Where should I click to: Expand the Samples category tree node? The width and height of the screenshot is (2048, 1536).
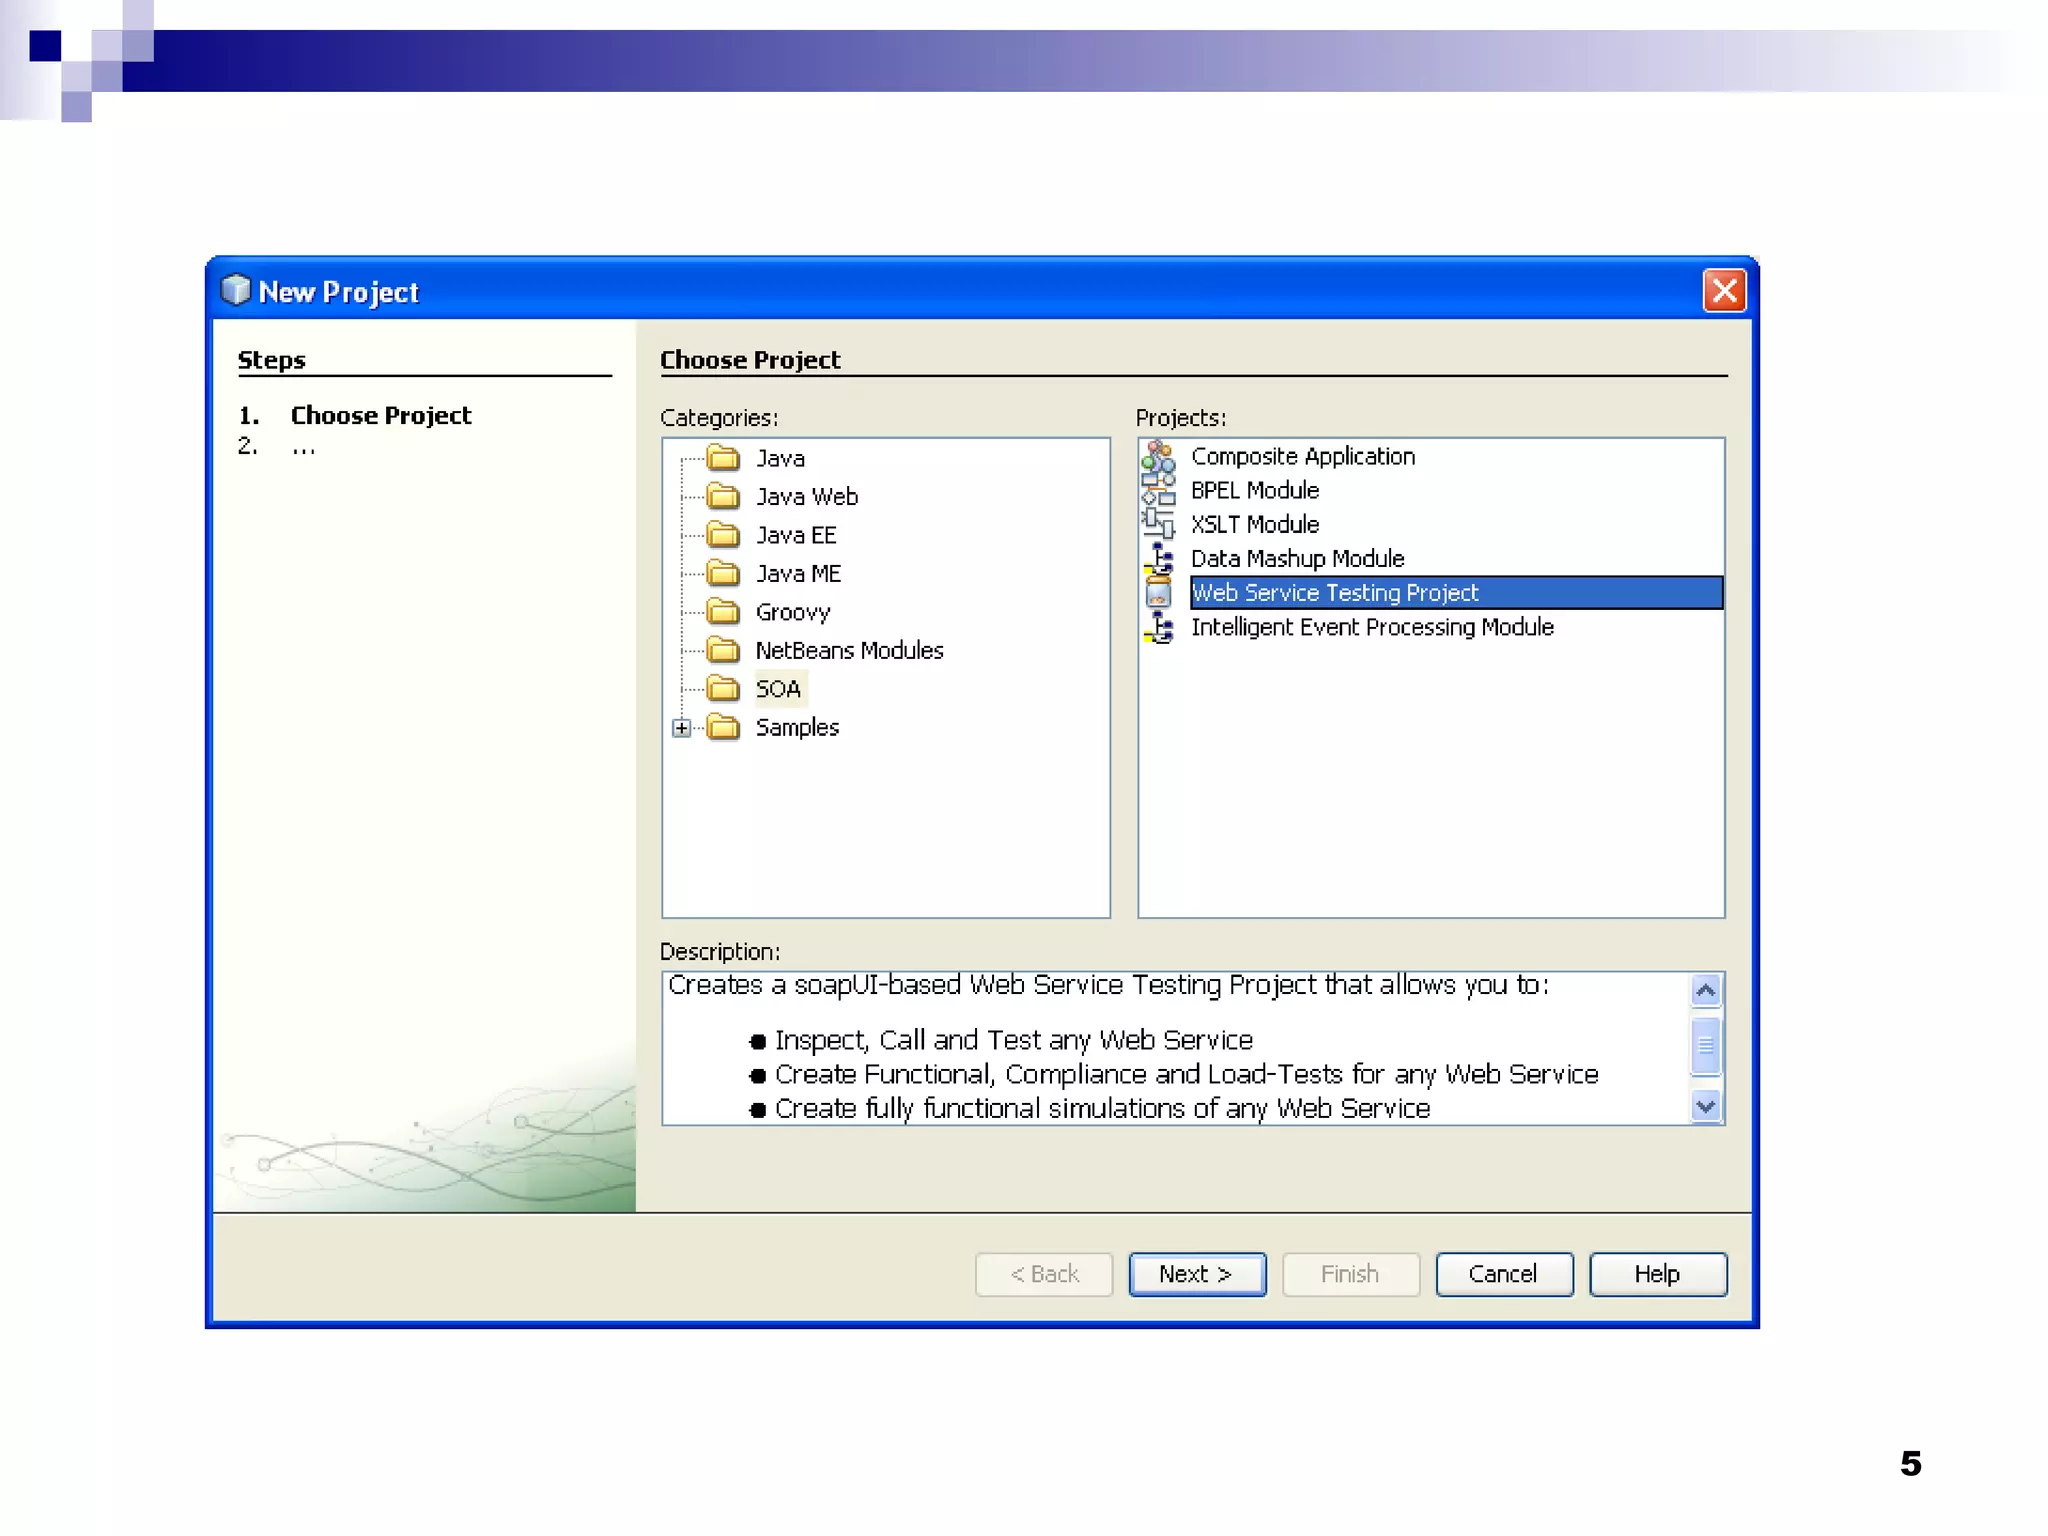(x=681, y=728)
